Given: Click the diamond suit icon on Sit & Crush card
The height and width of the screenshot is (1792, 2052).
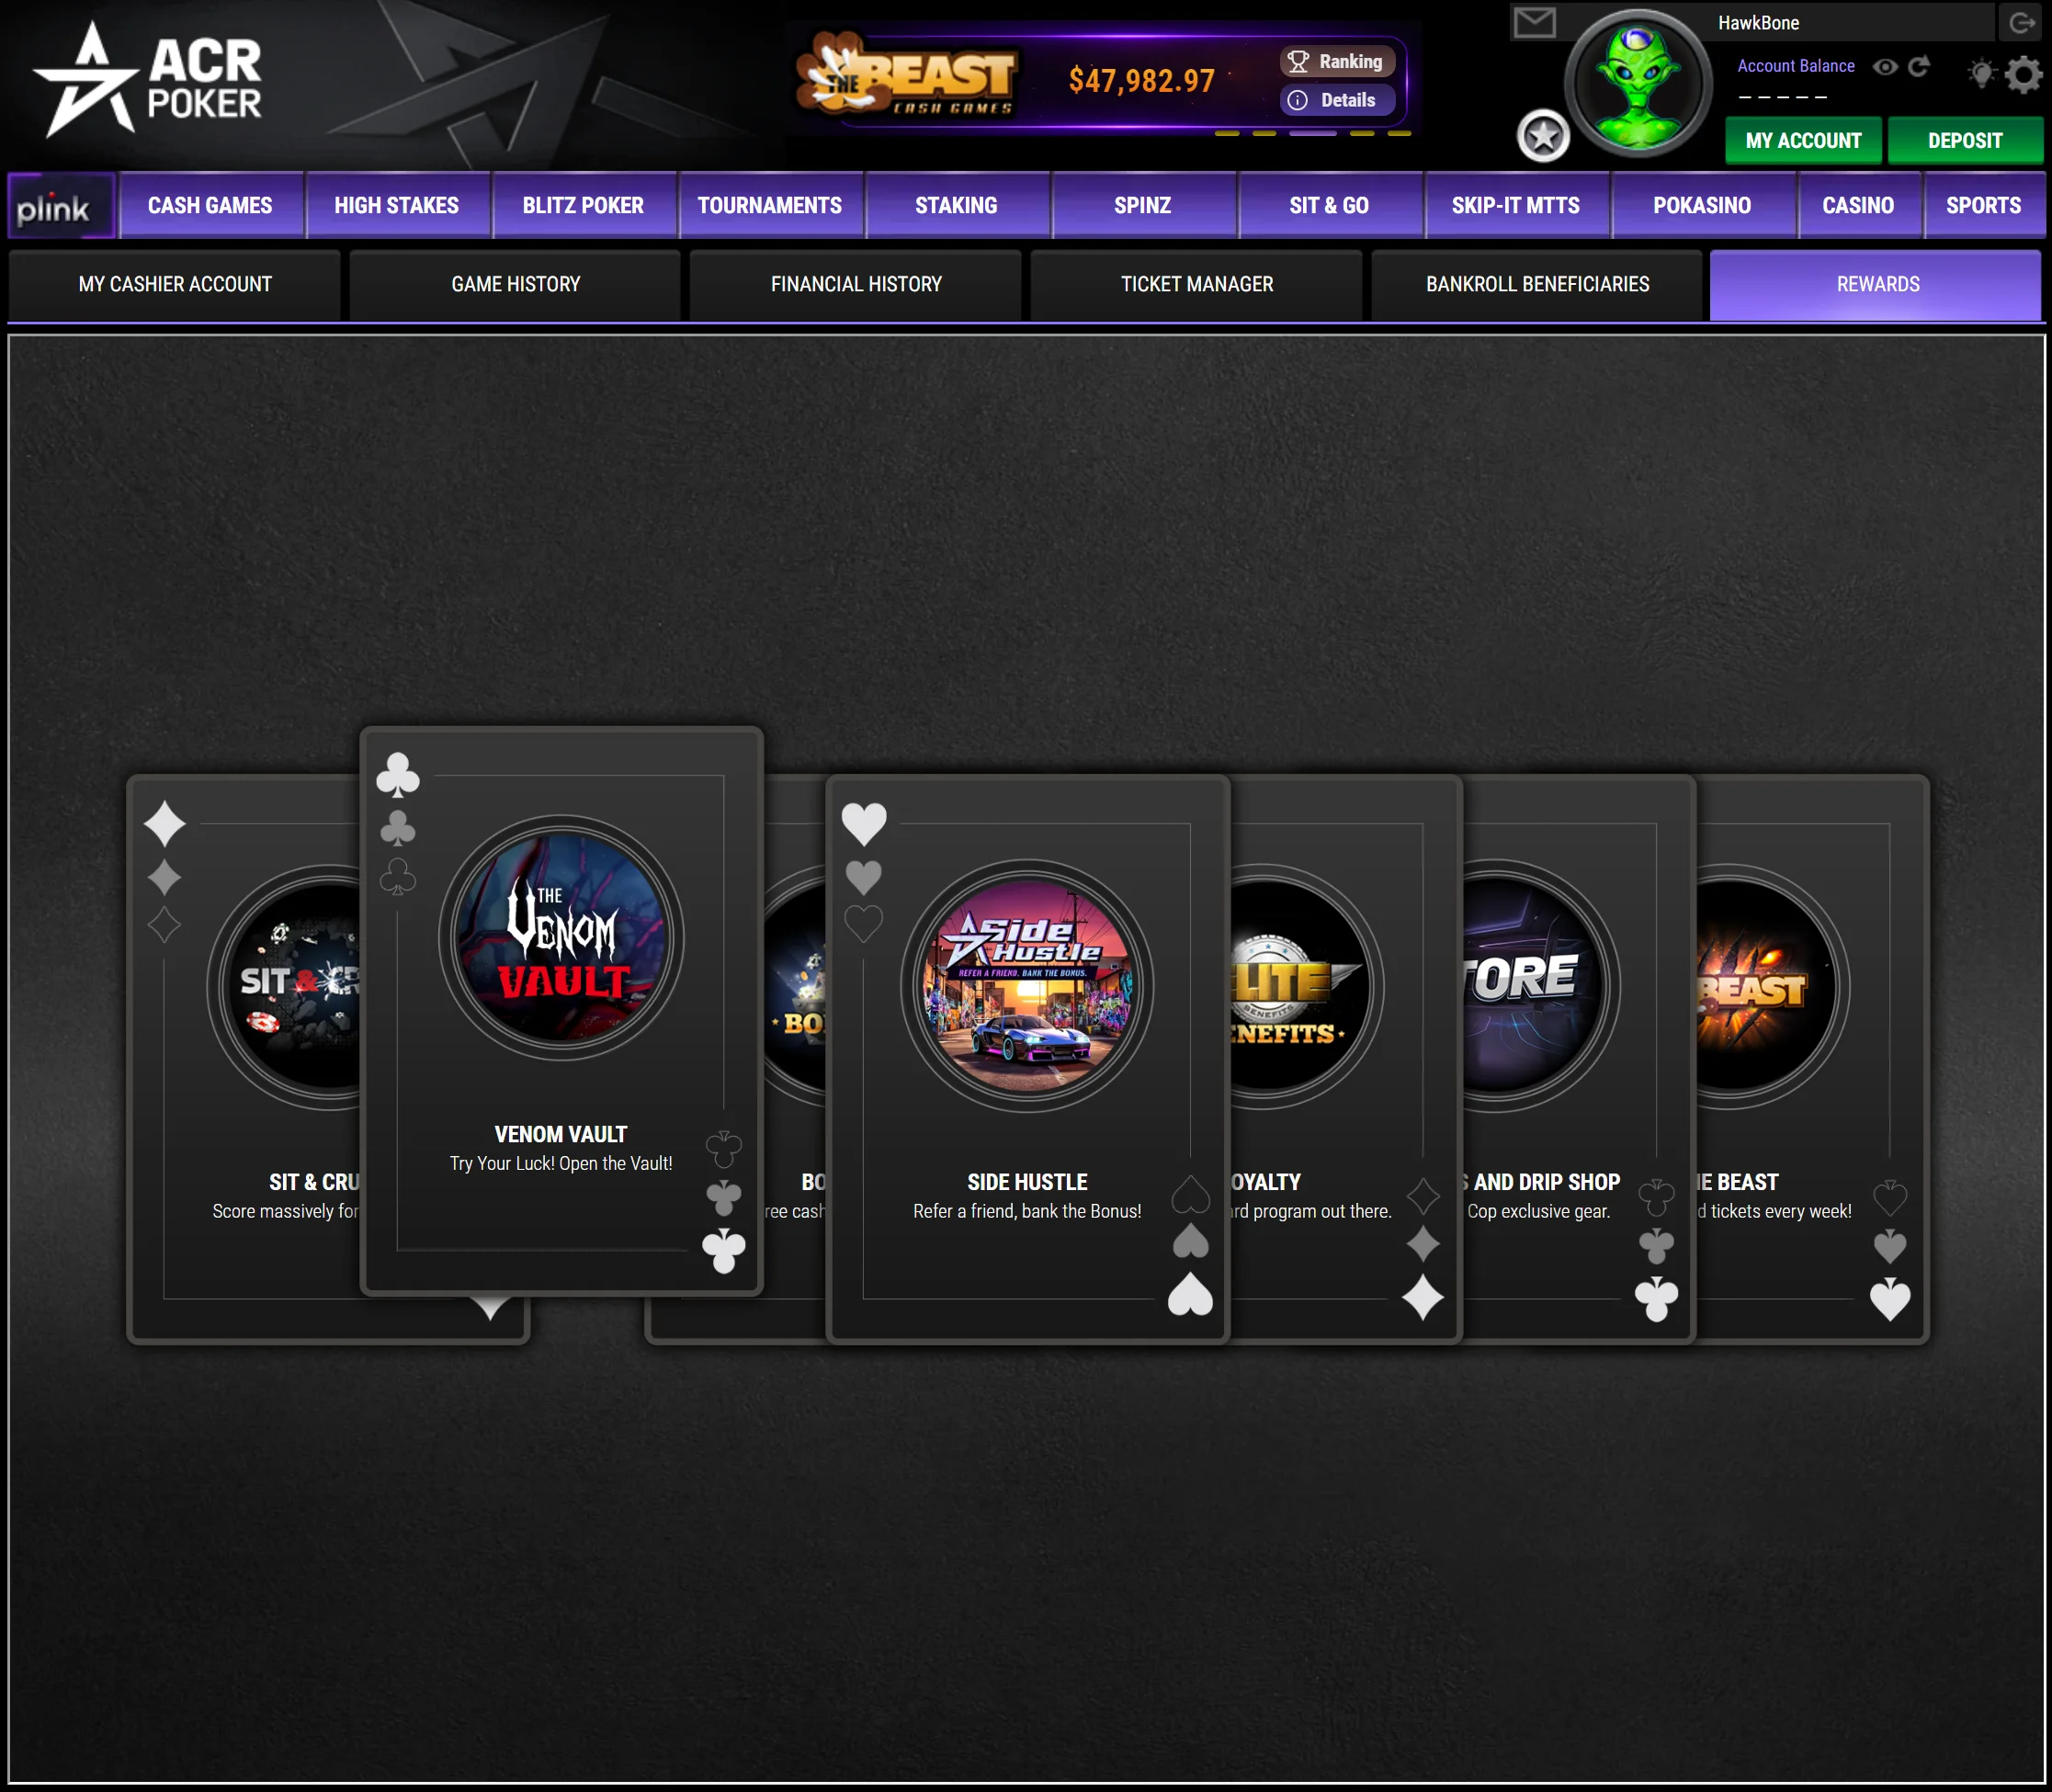Looking at the screenshot, I should (165, 825).
